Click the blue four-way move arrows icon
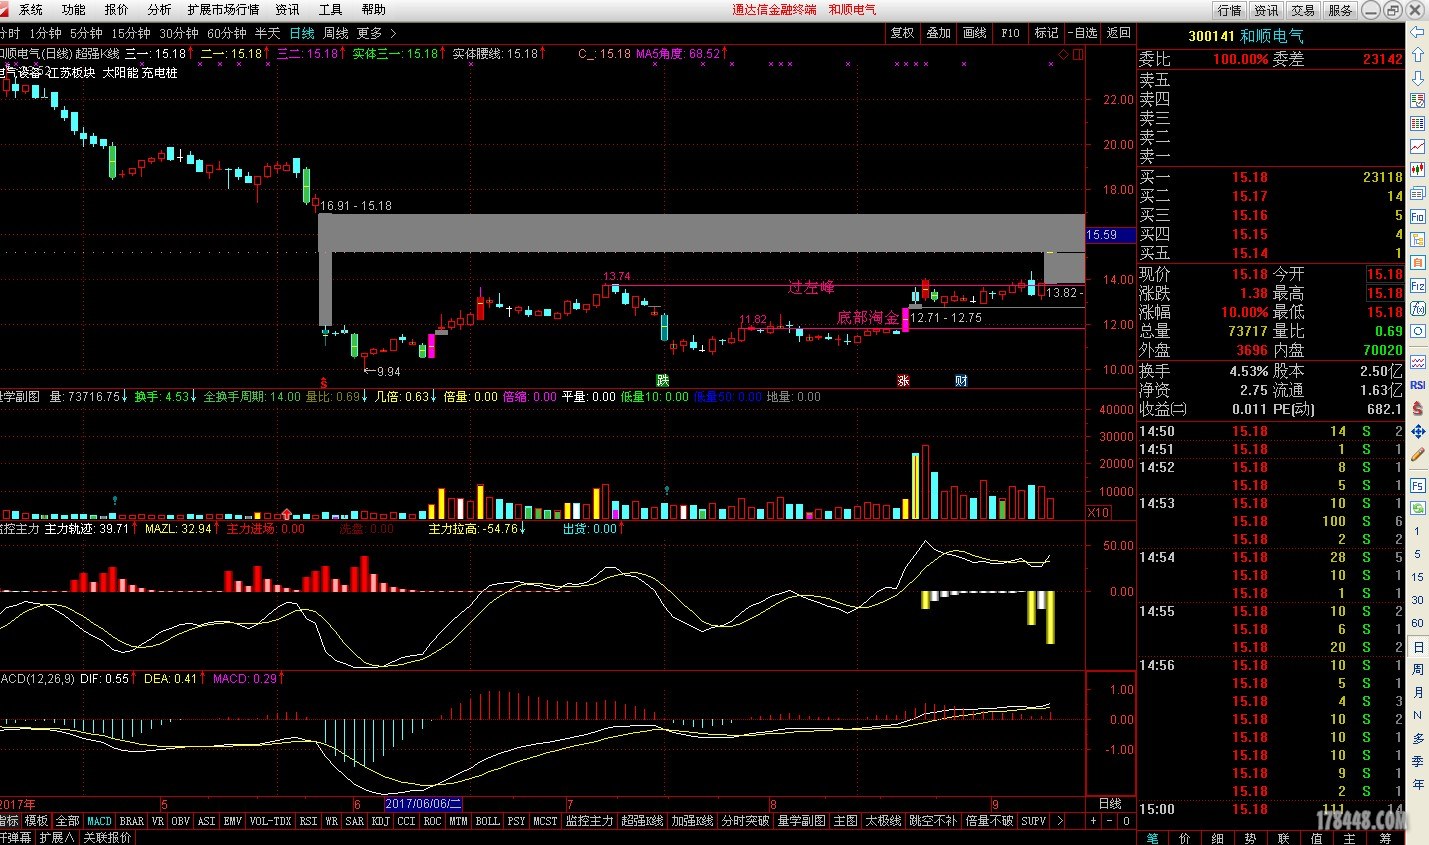The image size is (1429, 845). [1417, 431]
